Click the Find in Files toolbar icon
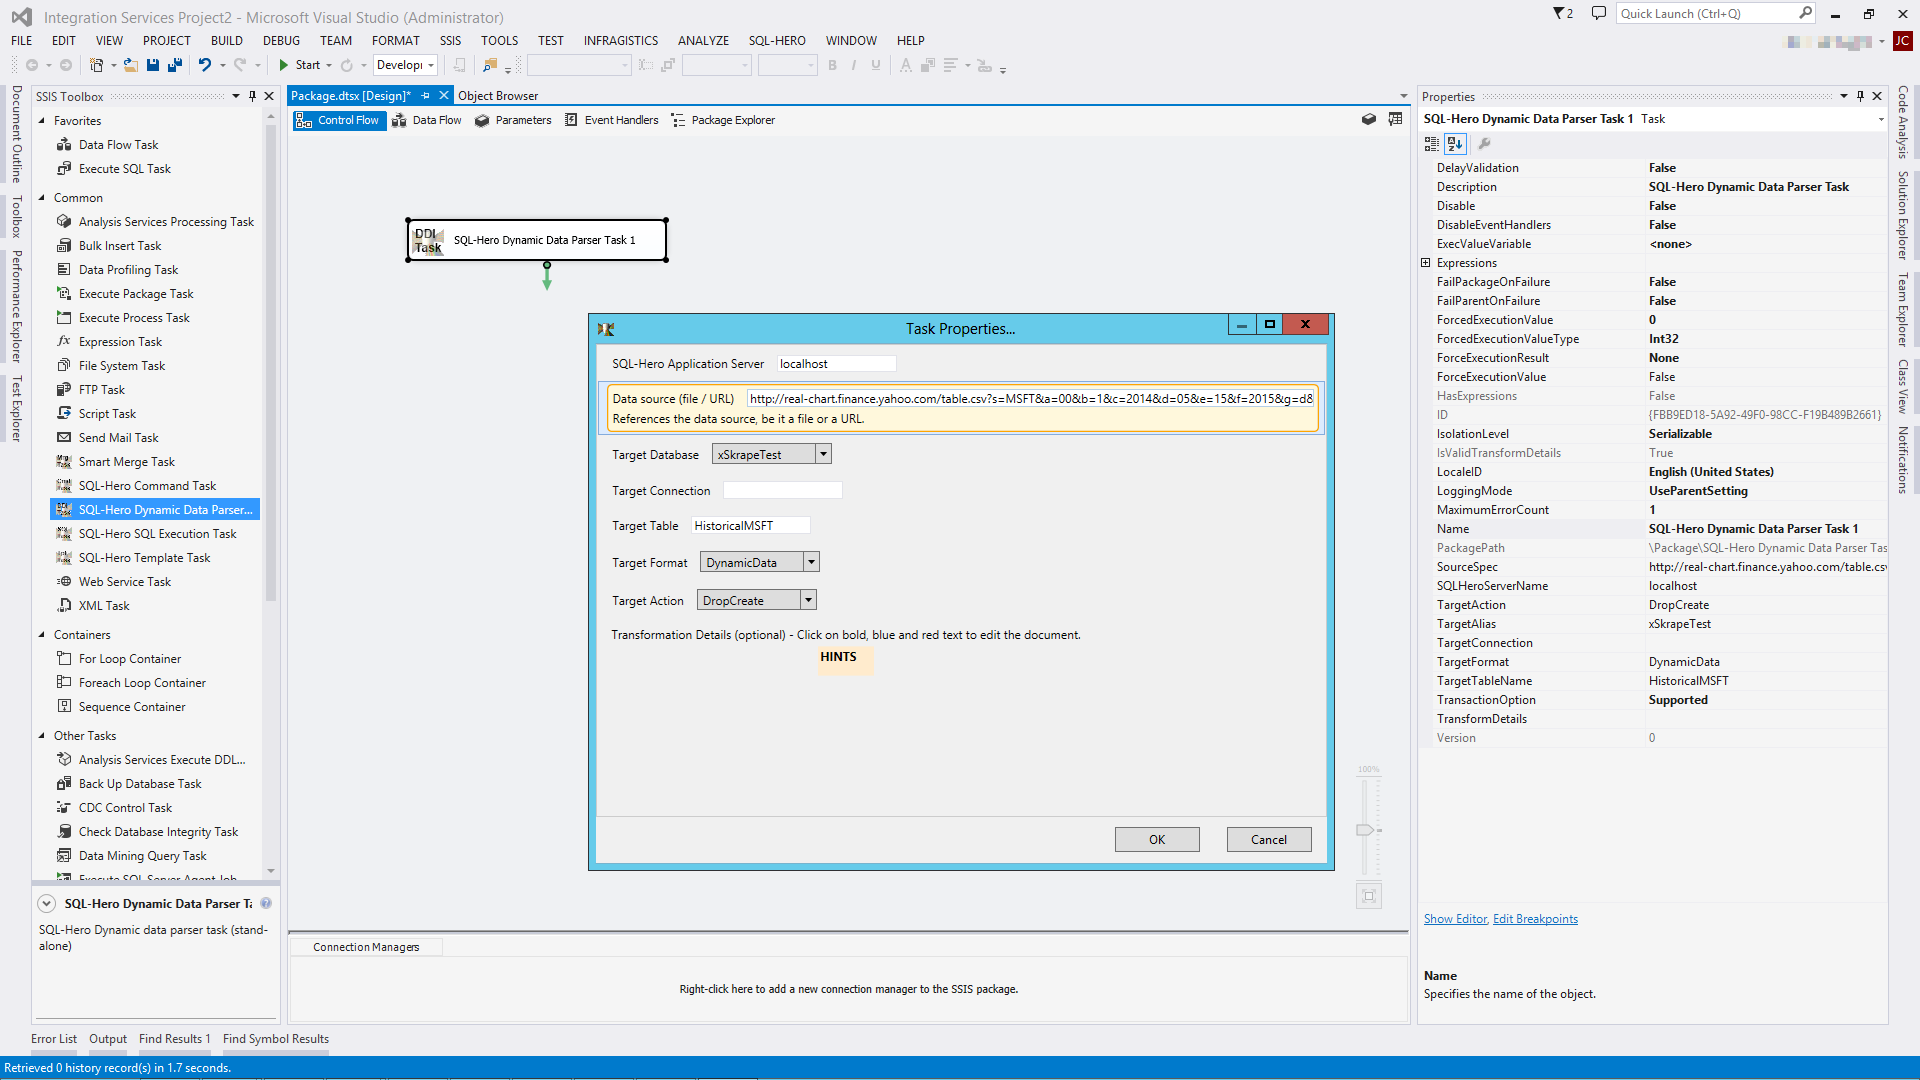The width and height of the screenshot is (1920, 1080). pyautogui.click(x=490, y=65)
